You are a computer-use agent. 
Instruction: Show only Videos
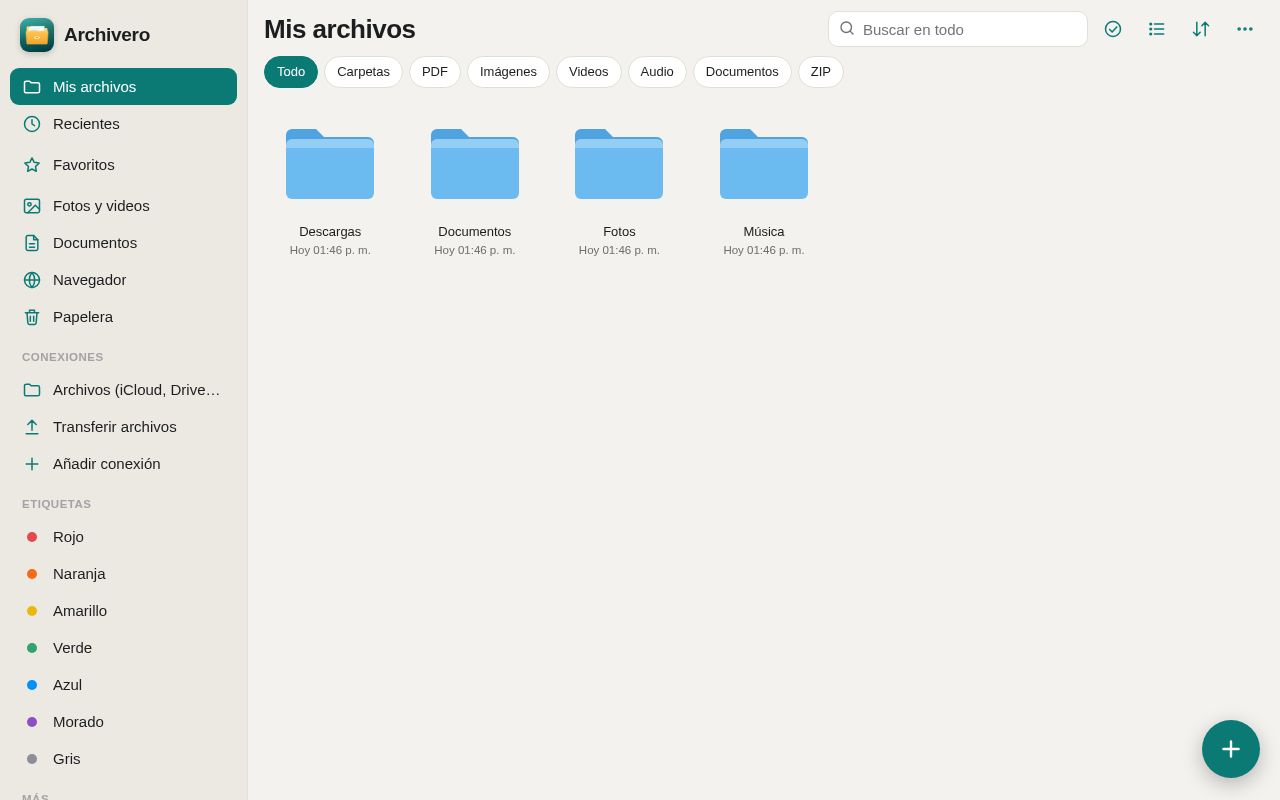coord(589,72)
